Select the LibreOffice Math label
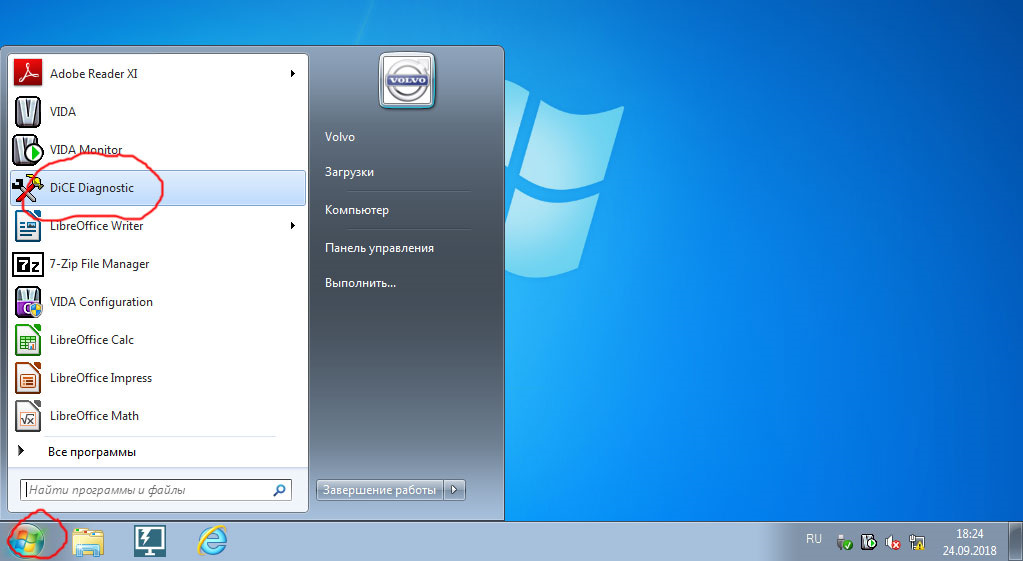 click(95, 416)
